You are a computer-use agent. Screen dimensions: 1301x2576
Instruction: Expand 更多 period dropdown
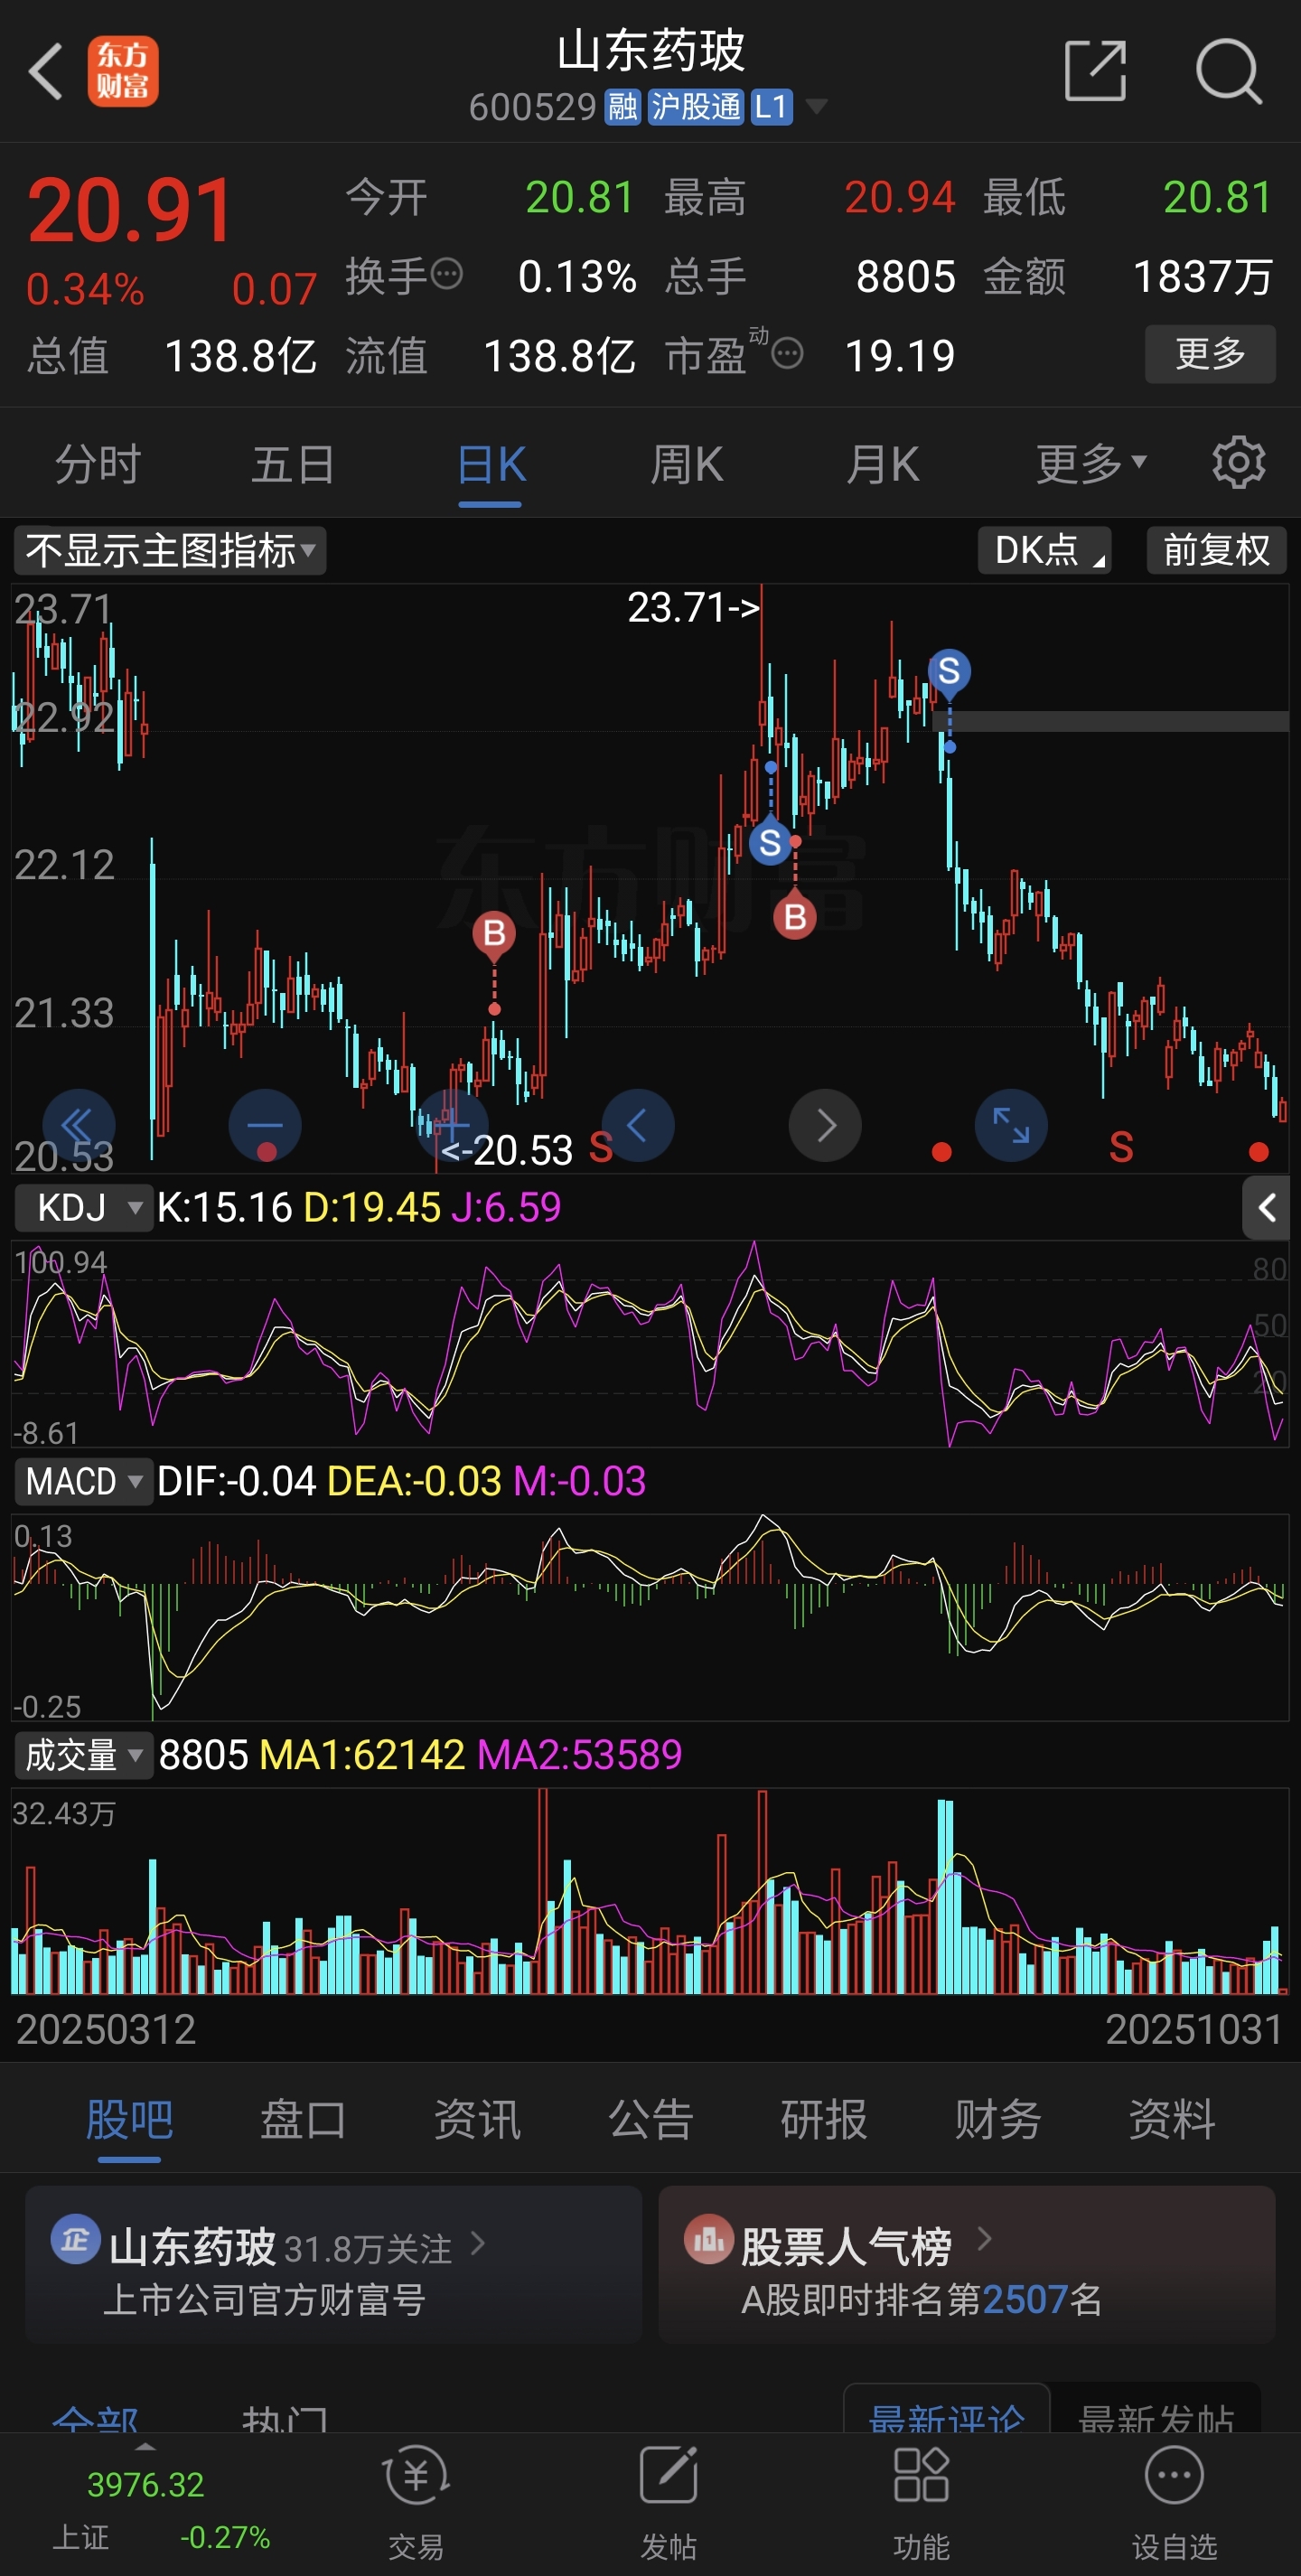(x=1091, y=464)
